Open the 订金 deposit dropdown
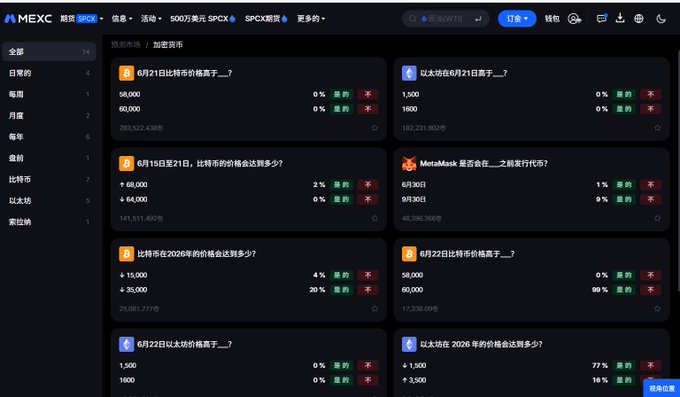Image resolution: width=680 pixels, height=397 pixels. 517,19
